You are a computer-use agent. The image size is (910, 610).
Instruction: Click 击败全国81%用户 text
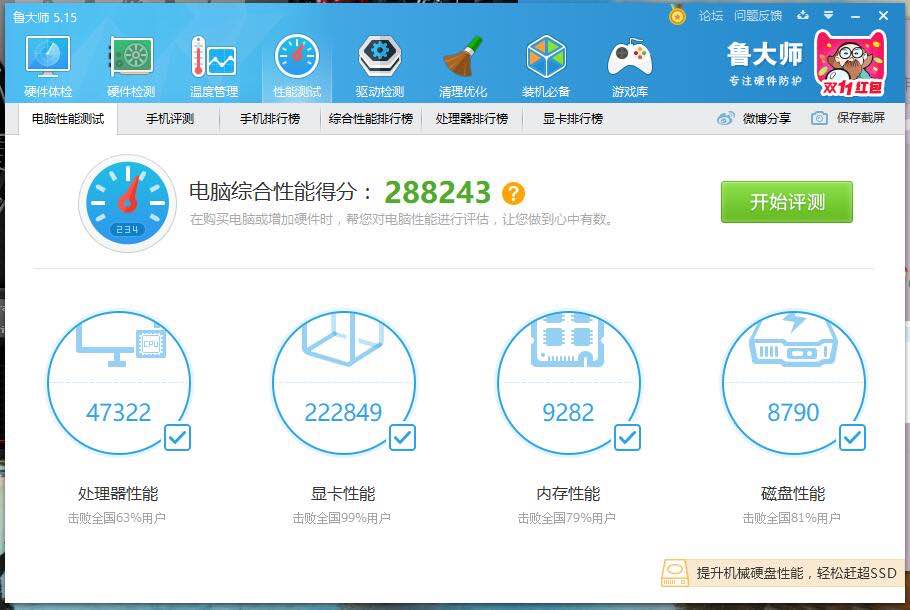coord(792,518)
